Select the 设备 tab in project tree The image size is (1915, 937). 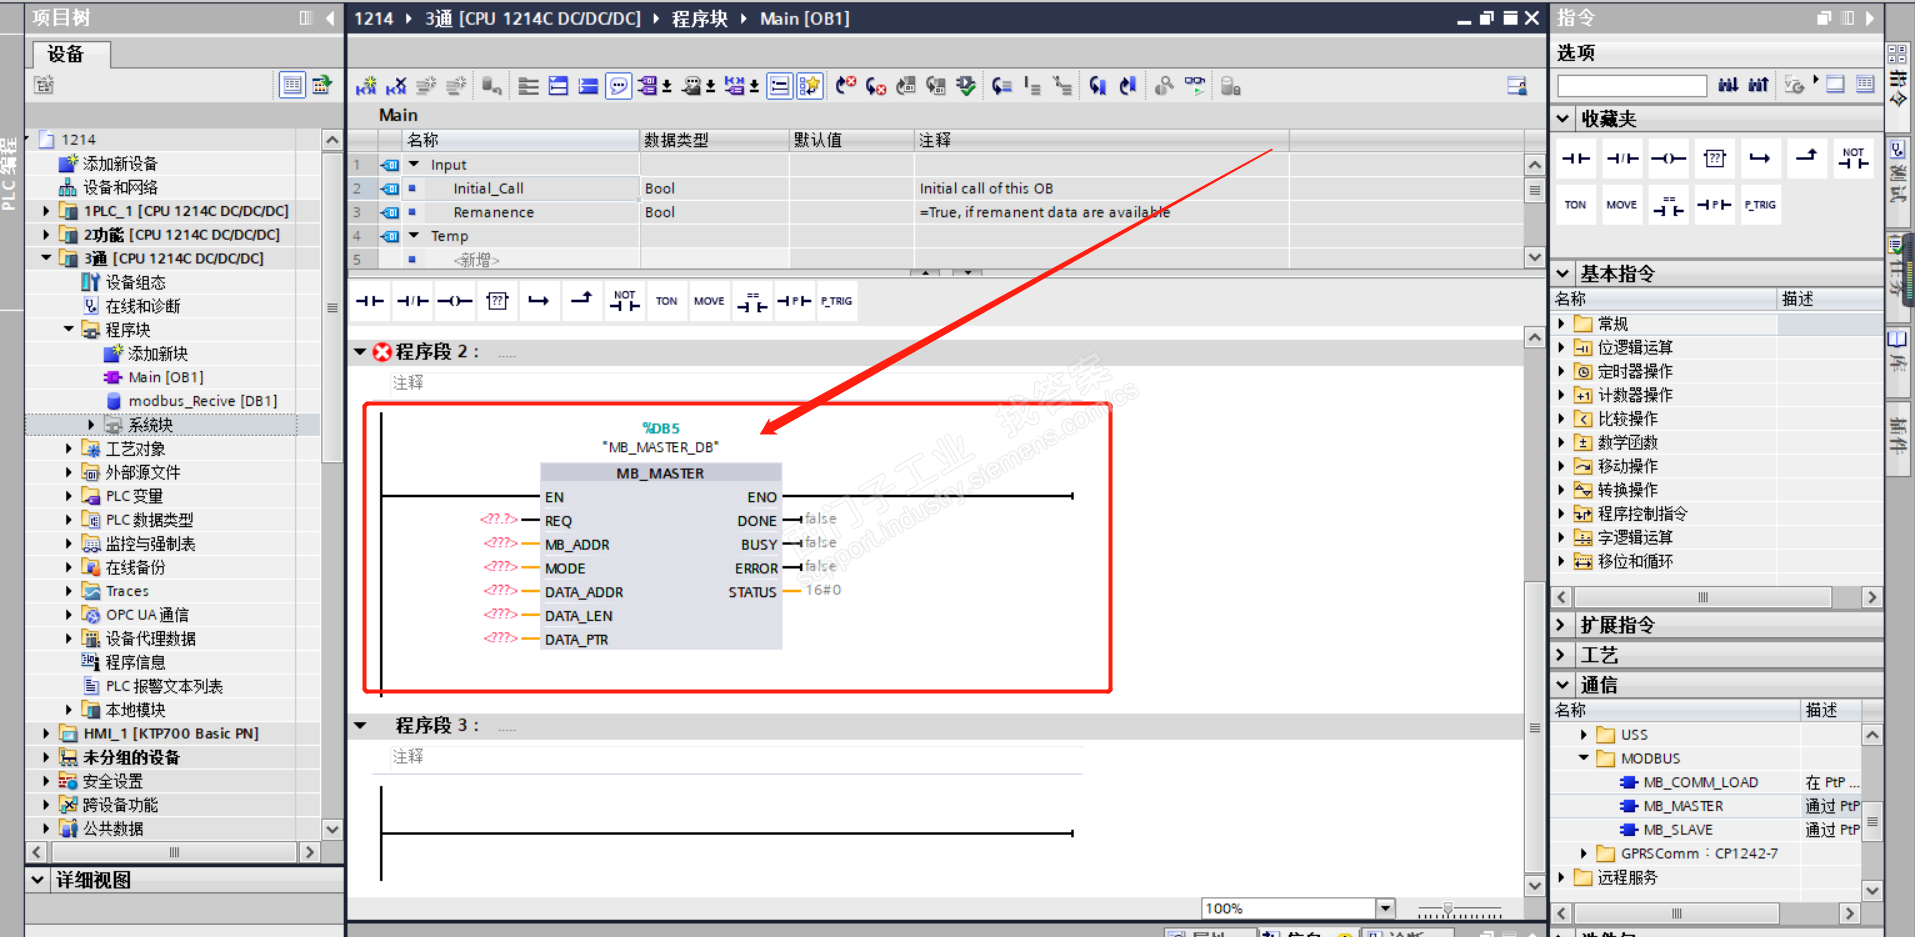(66, 54)
